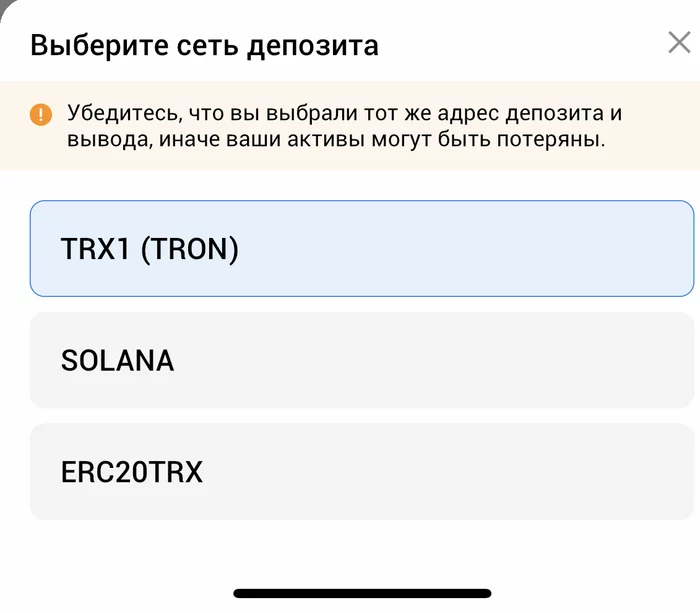700x613 pixels.
Task: Tap the orange exclamation warning icon
Action: tap(41, 115)
